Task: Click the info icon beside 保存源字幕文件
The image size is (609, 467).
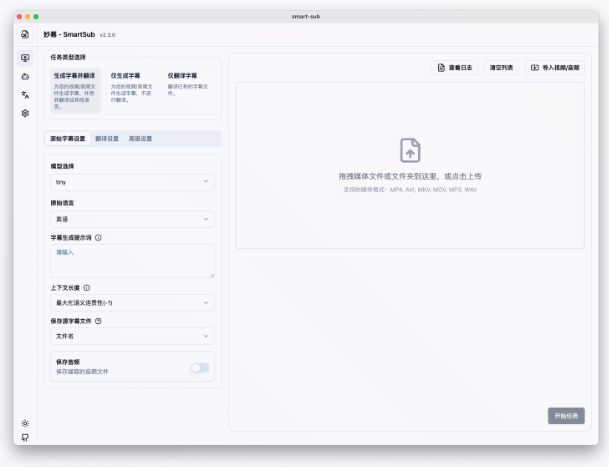Action: (x=98, y=321)
